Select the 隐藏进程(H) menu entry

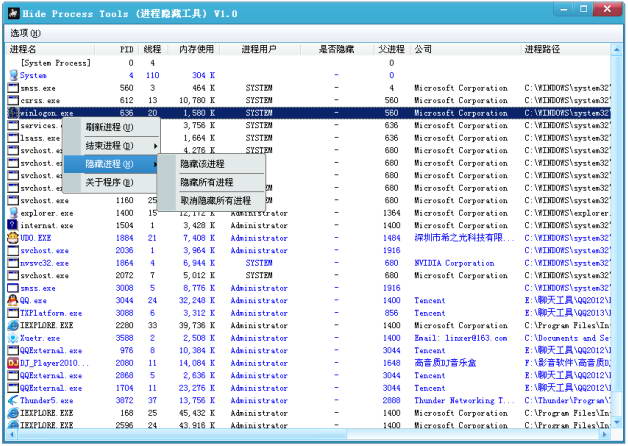coord(111,164)
